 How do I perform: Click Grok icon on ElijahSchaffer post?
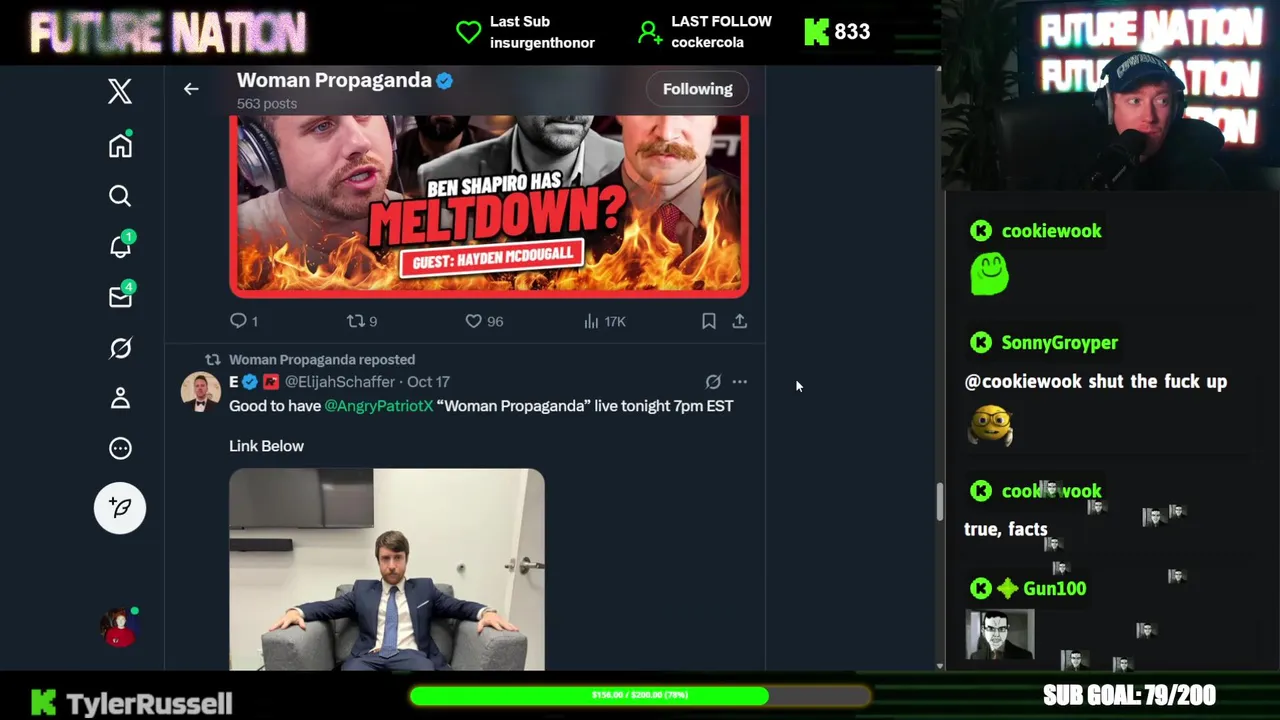[713, 382]
